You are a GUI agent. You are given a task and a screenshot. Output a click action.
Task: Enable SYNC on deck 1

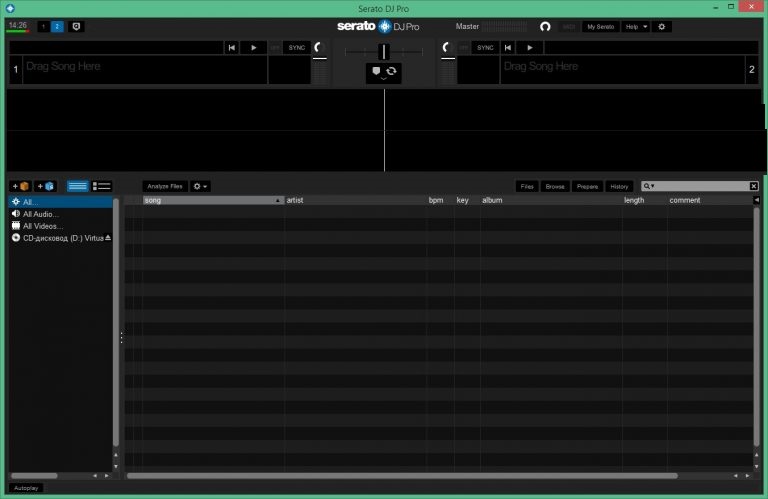point(296,48)
